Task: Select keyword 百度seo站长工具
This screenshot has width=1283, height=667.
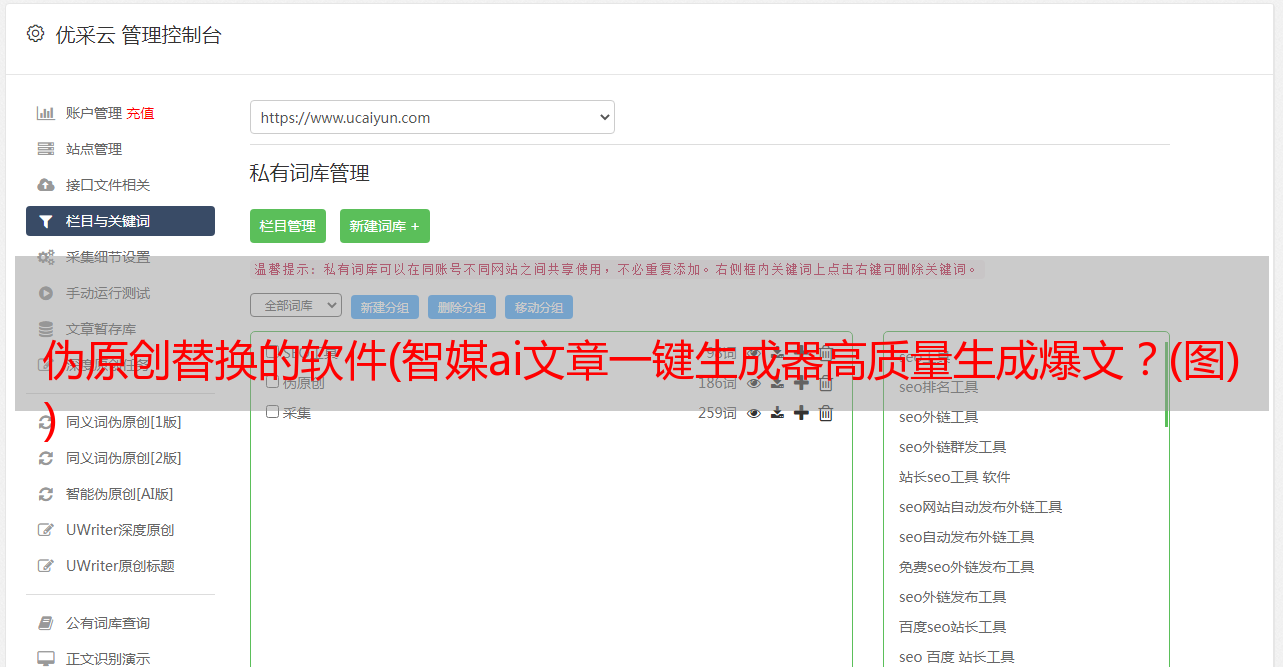Action: (x=953, y=627)
